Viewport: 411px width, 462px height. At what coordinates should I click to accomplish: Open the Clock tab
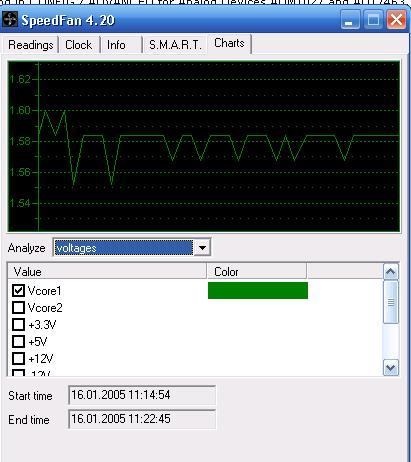click(79, 45)
